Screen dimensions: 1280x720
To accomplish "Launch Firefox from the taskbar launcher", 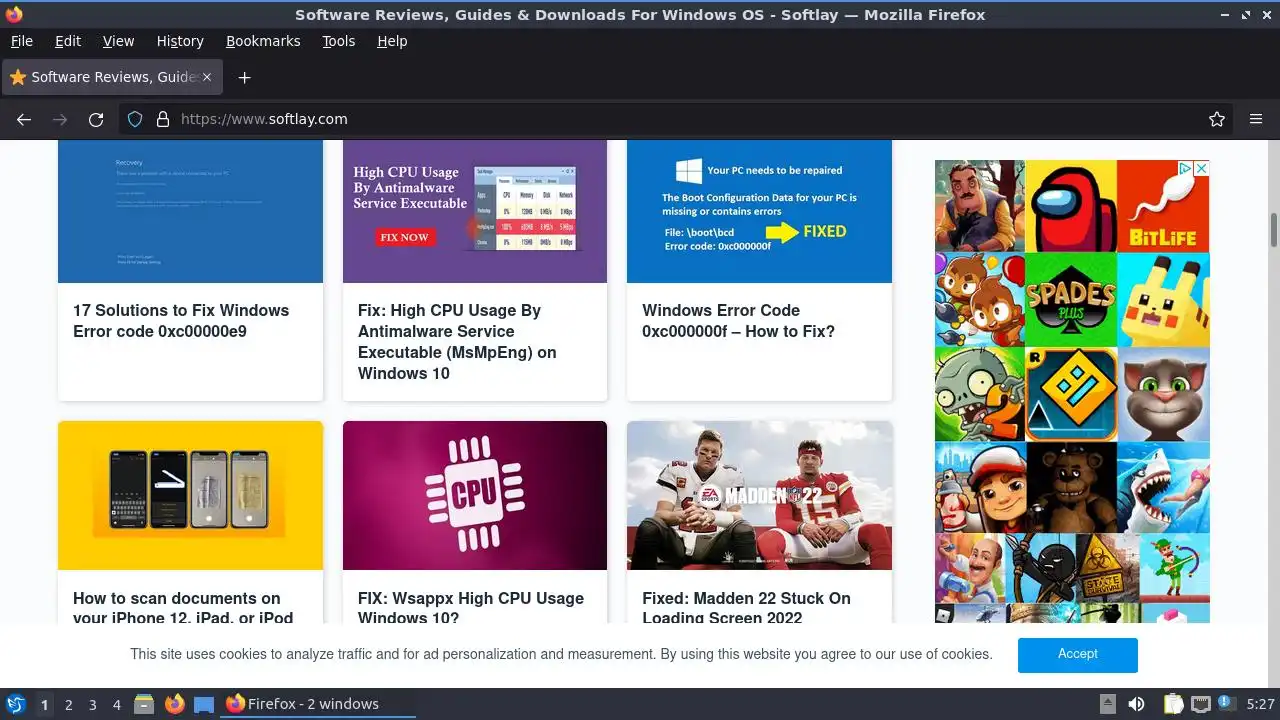I will 174,704.
